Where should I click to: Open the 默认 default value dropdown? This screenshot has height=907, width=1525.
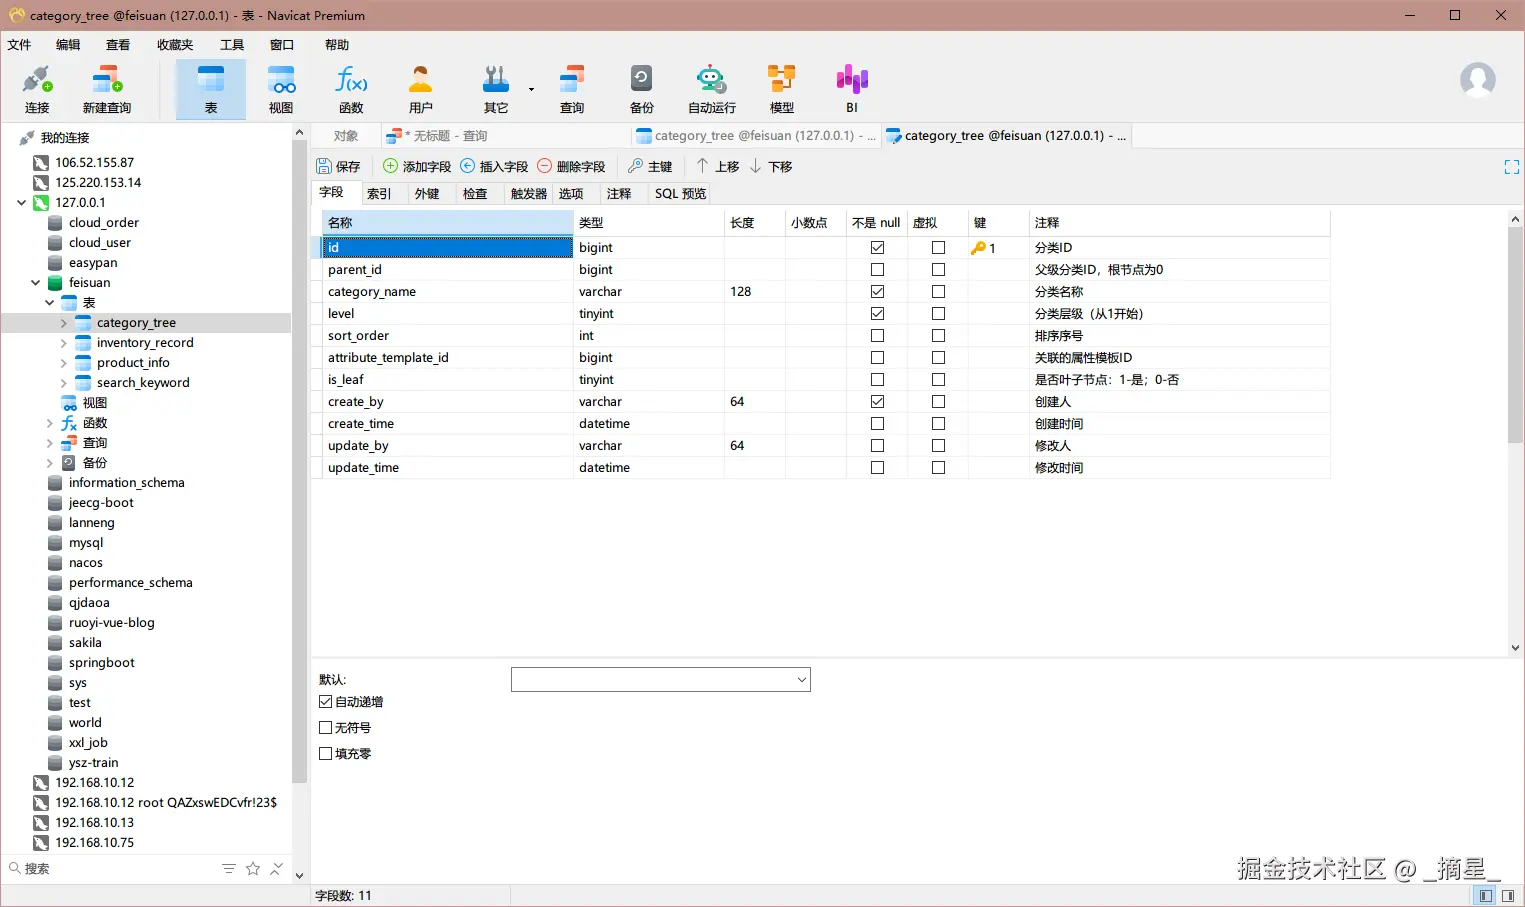(x=801, y=680)
